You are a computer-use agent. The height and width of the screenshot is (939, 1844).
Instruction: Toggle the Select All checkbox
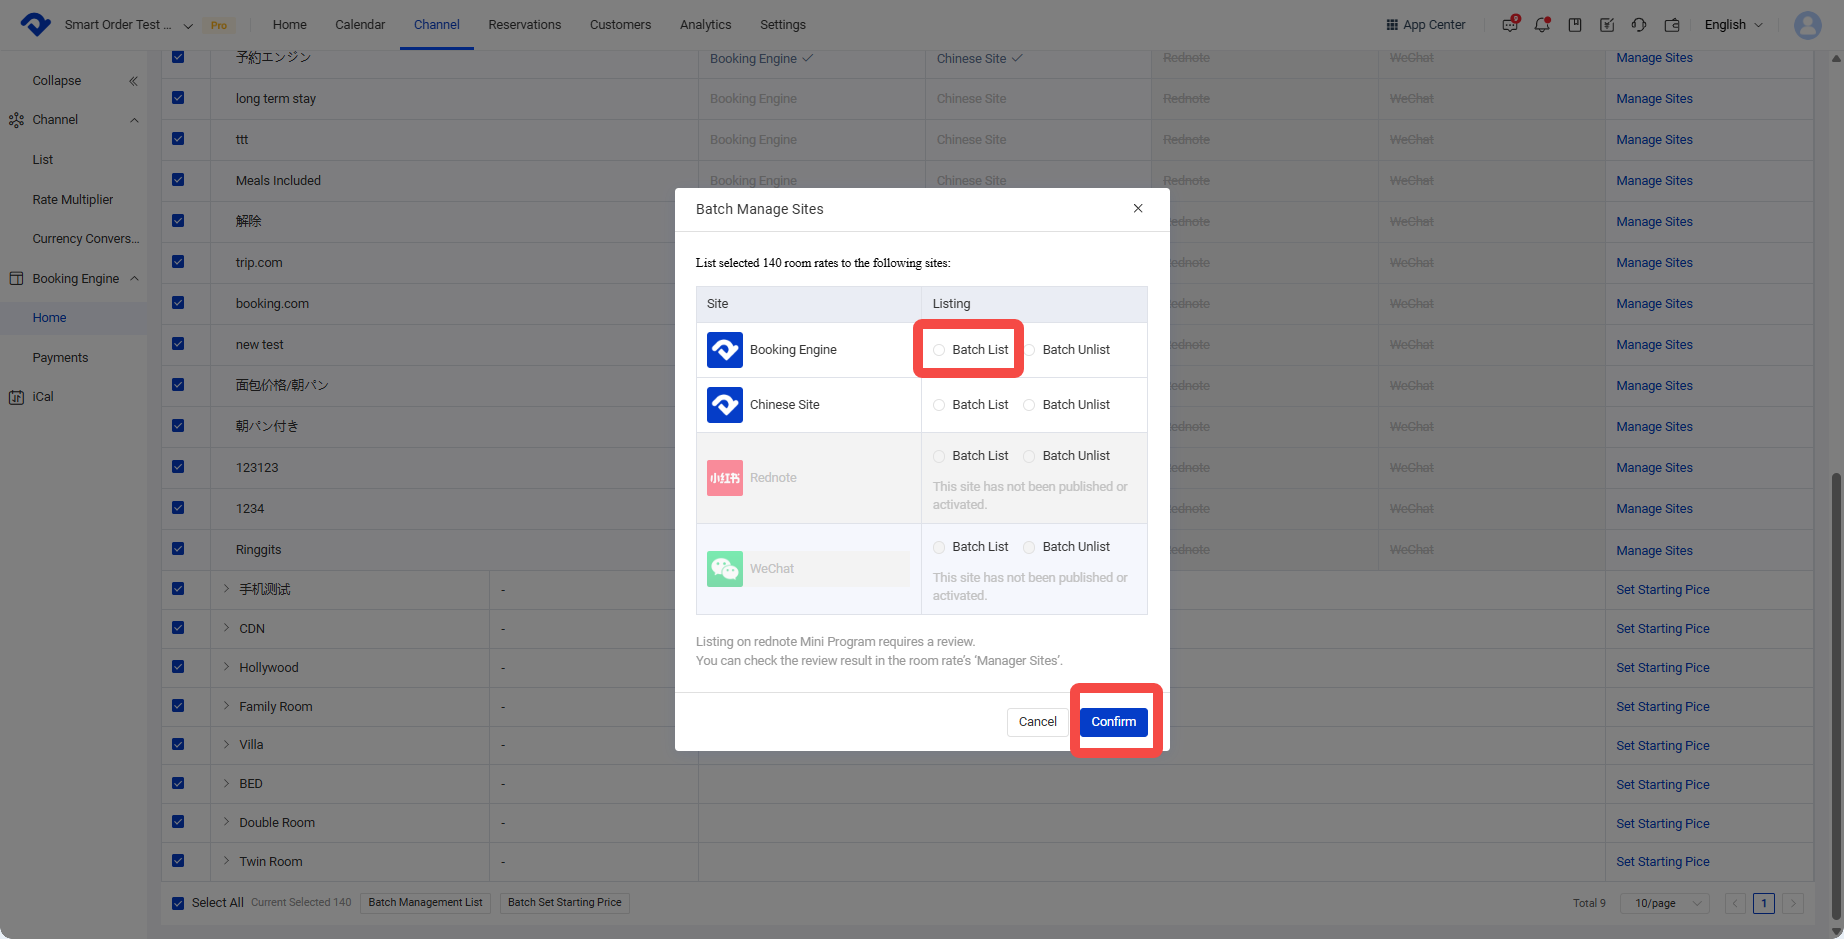[178, 903]
